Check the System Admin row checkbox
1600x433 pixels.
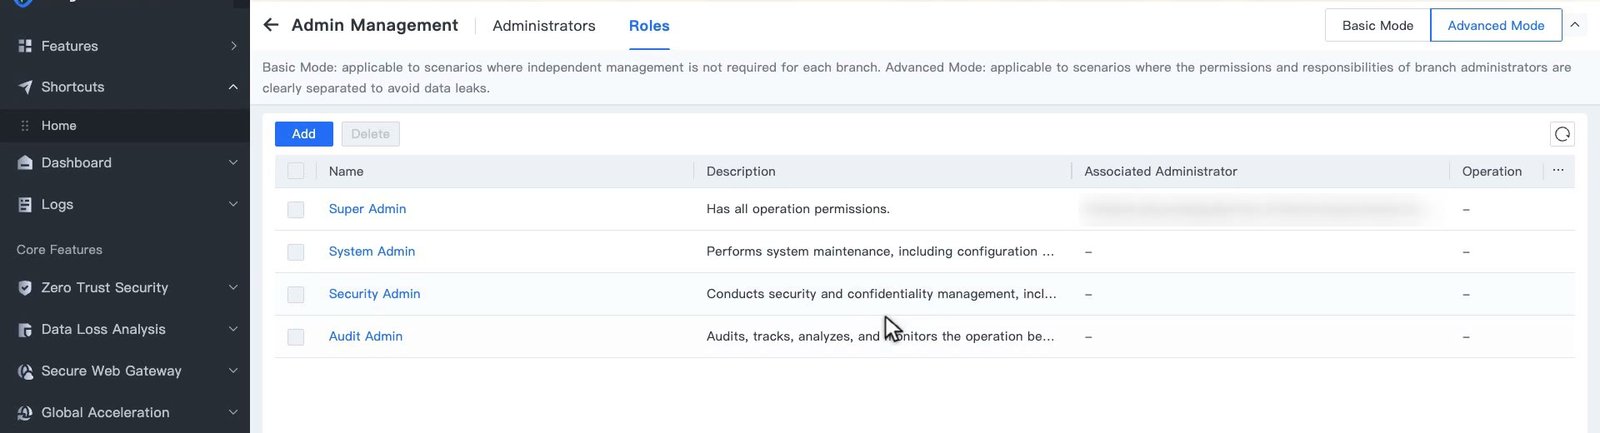pyautogui.click(x=296, y=252)
